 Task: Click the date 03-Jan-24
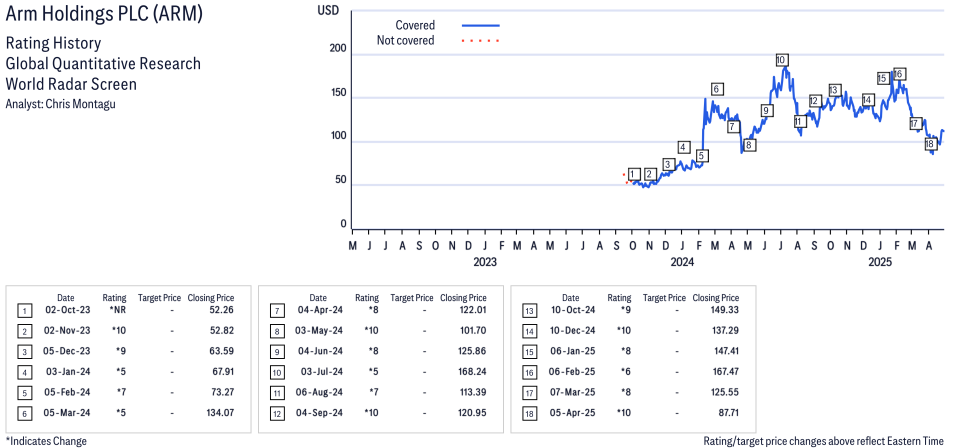point(68,372)
